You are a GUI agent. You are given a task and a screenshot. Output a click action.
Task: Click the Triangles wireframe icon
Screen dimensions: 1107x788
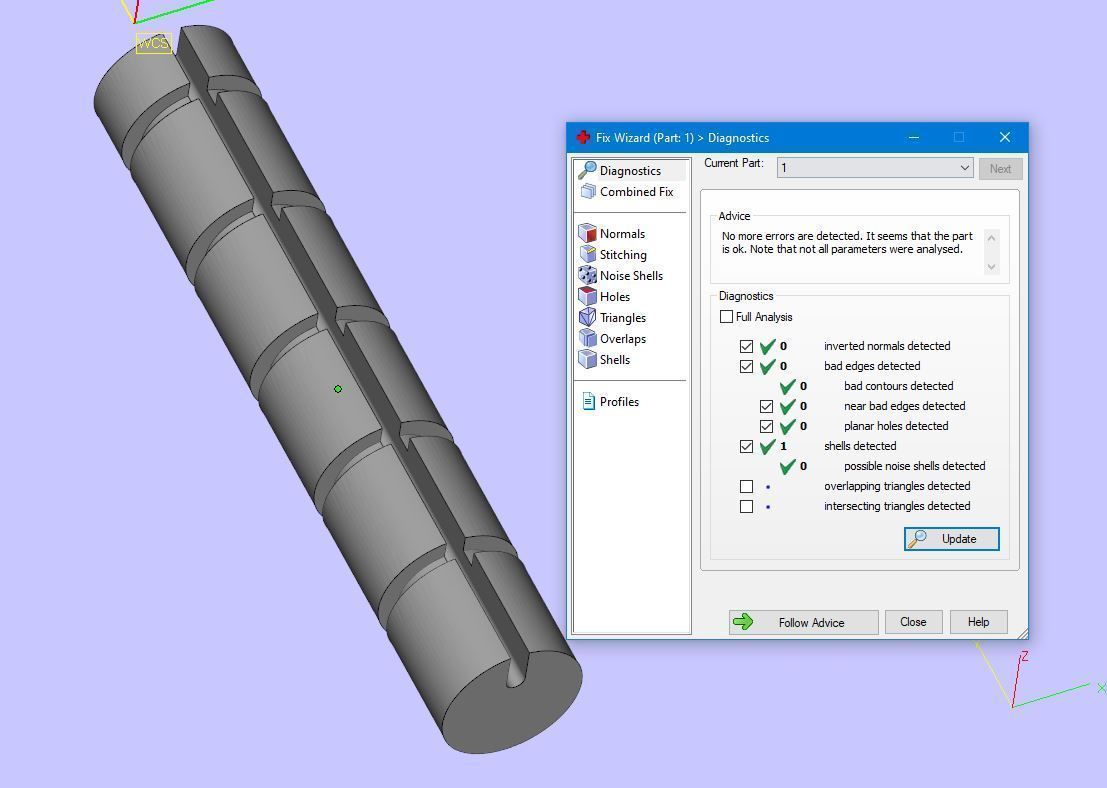coord(587,317)
